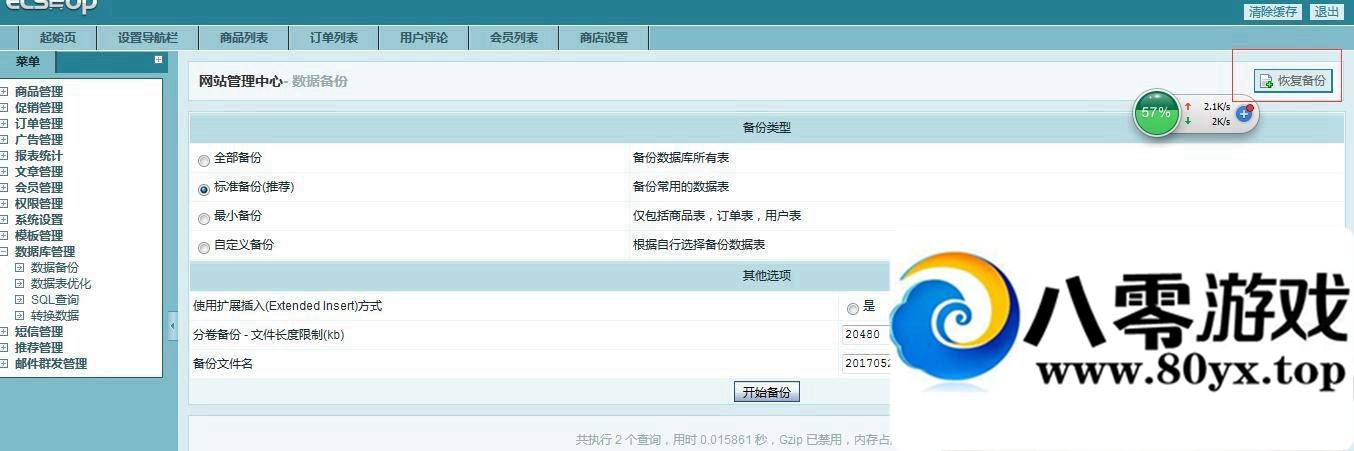This screenshot has height=451, width=1354.
Task: Select the 全部备份 radio button
Action: click(x=204, y=160)
